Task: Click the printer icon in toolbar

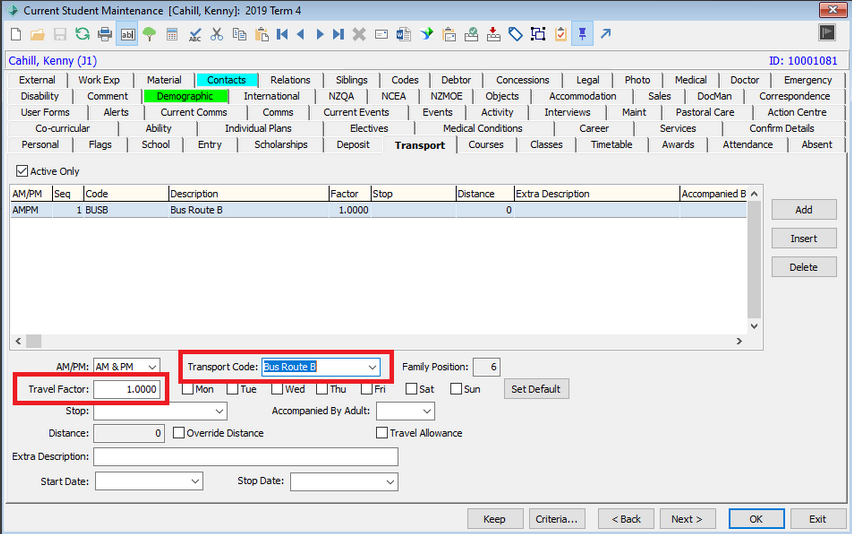Action: coord(105,34)
